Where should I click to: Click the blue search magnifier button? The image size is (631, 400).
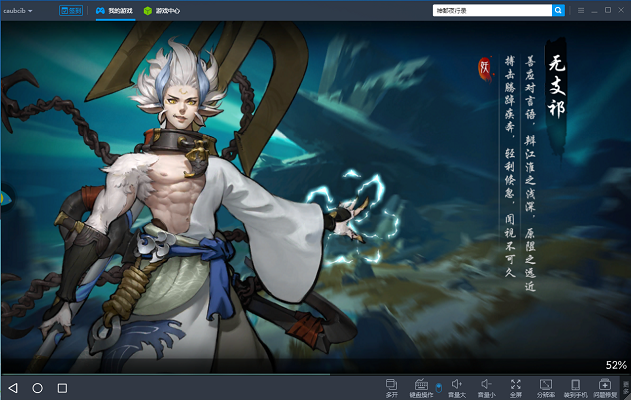[558, 10]
